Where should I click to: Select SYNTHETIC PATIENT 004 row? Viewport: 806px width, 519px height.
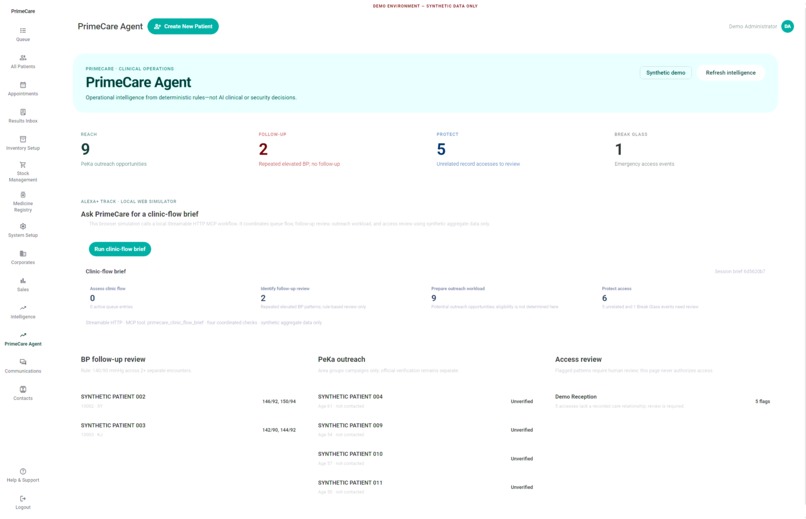tap(426, 401)
